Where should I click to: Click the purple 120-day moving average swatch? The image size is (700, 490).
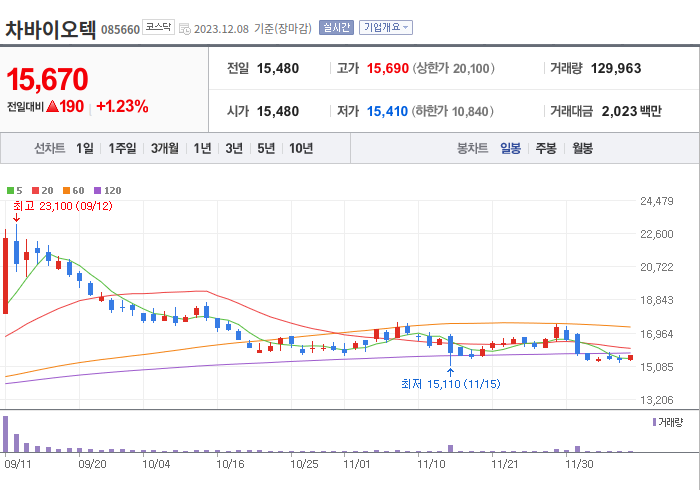click(x=97, y=191)
